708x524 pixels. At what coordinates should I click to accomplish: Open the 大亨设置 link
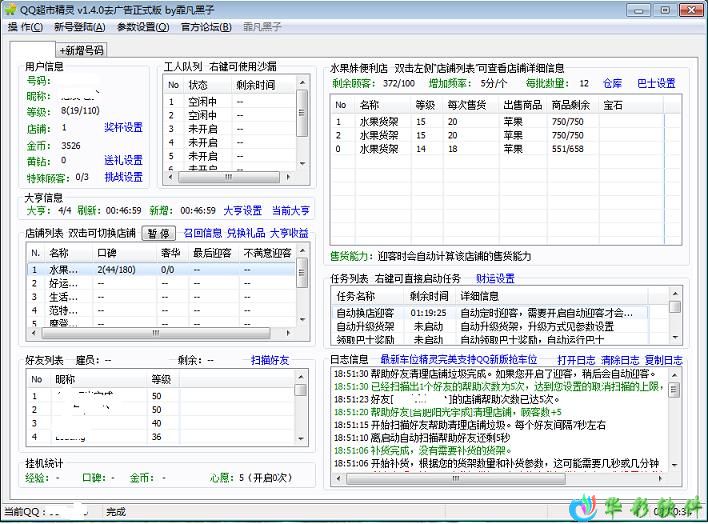point(243,211)
